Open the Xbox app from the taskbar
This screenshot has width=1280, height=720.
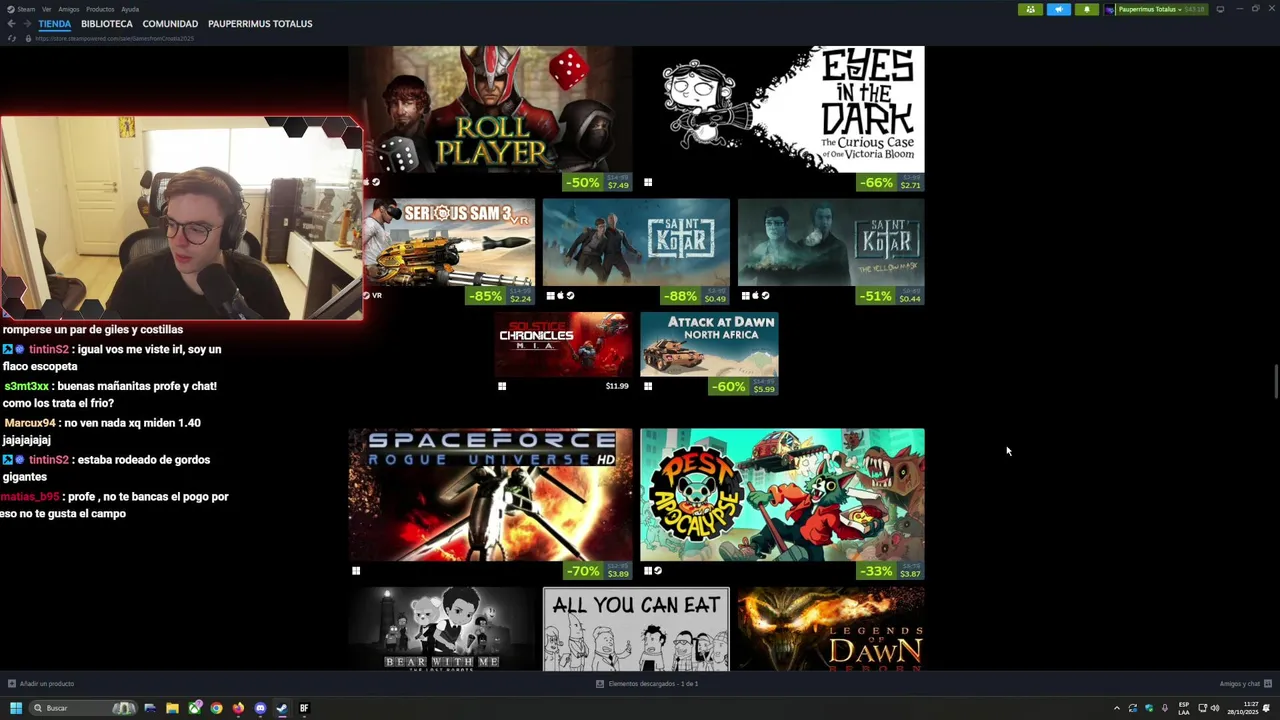point(194,708)
